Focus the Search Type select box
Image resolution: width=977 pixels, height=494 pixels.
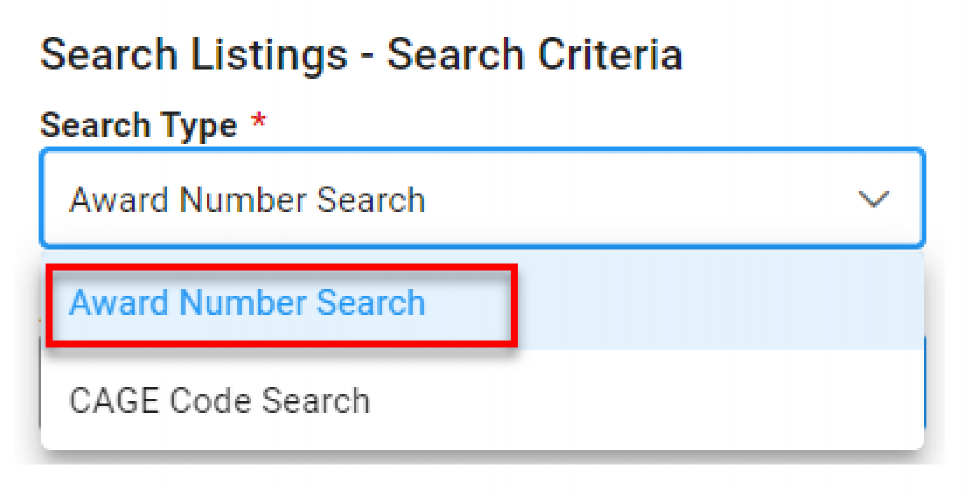pos(481,200)
